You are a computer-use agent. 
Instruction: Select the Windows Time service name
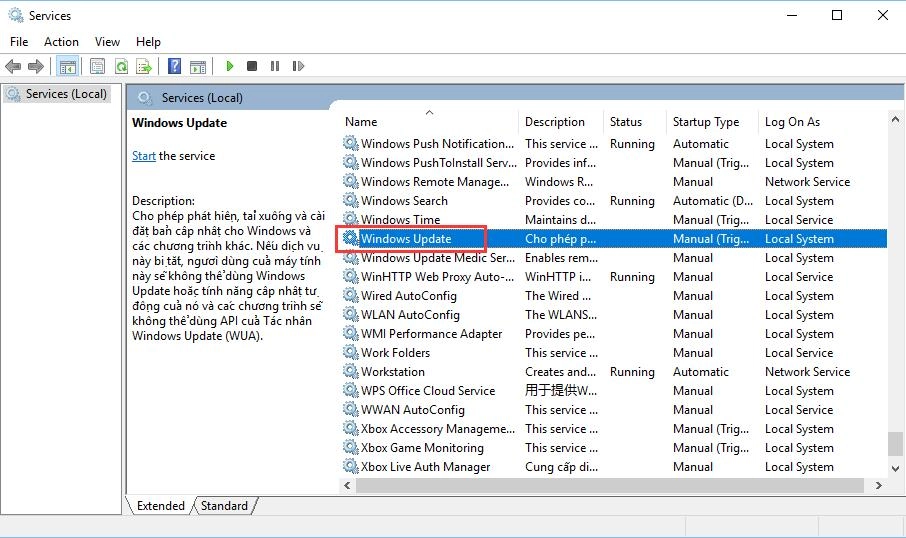[x=400, y=220]
